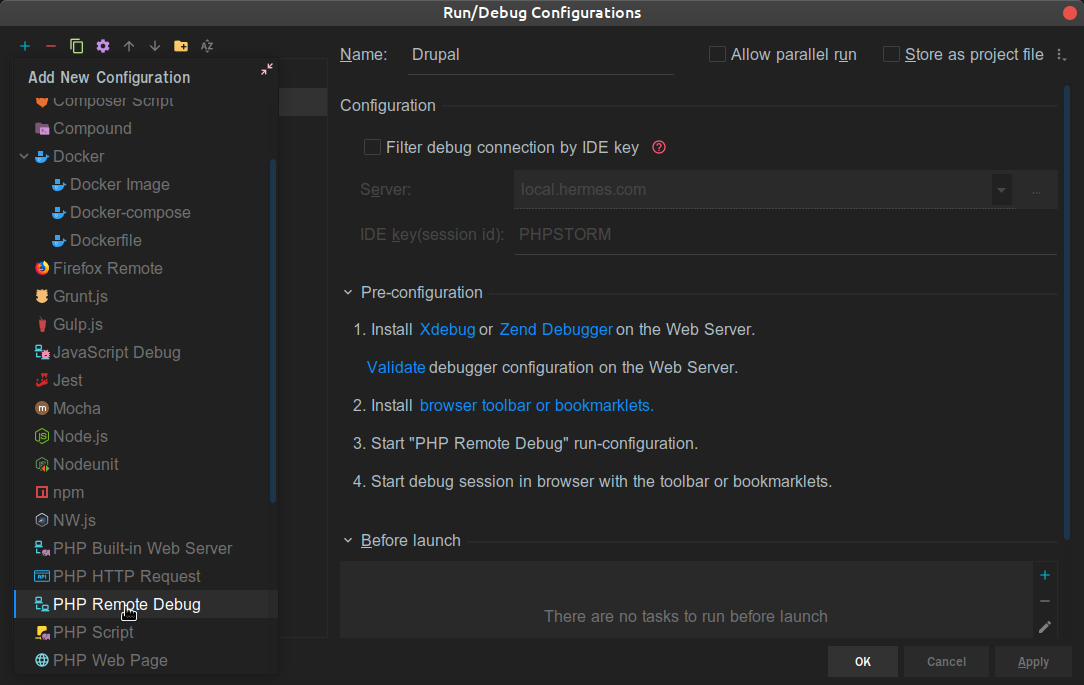The height and width of the screenshot is (685, 1084).
Task: Open the Xdebug link
Action: (x=447, y=330)
